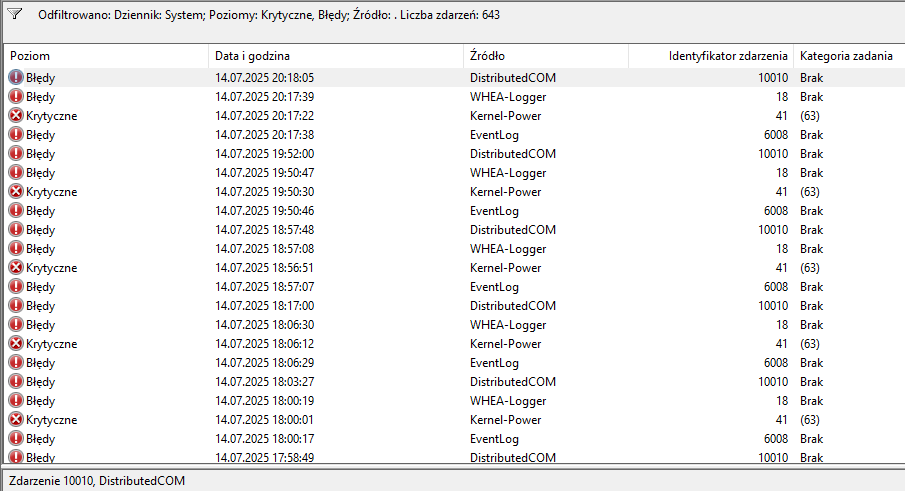Click event ID 41 at 20:17:22
The image size is (905, 491).
781,116
